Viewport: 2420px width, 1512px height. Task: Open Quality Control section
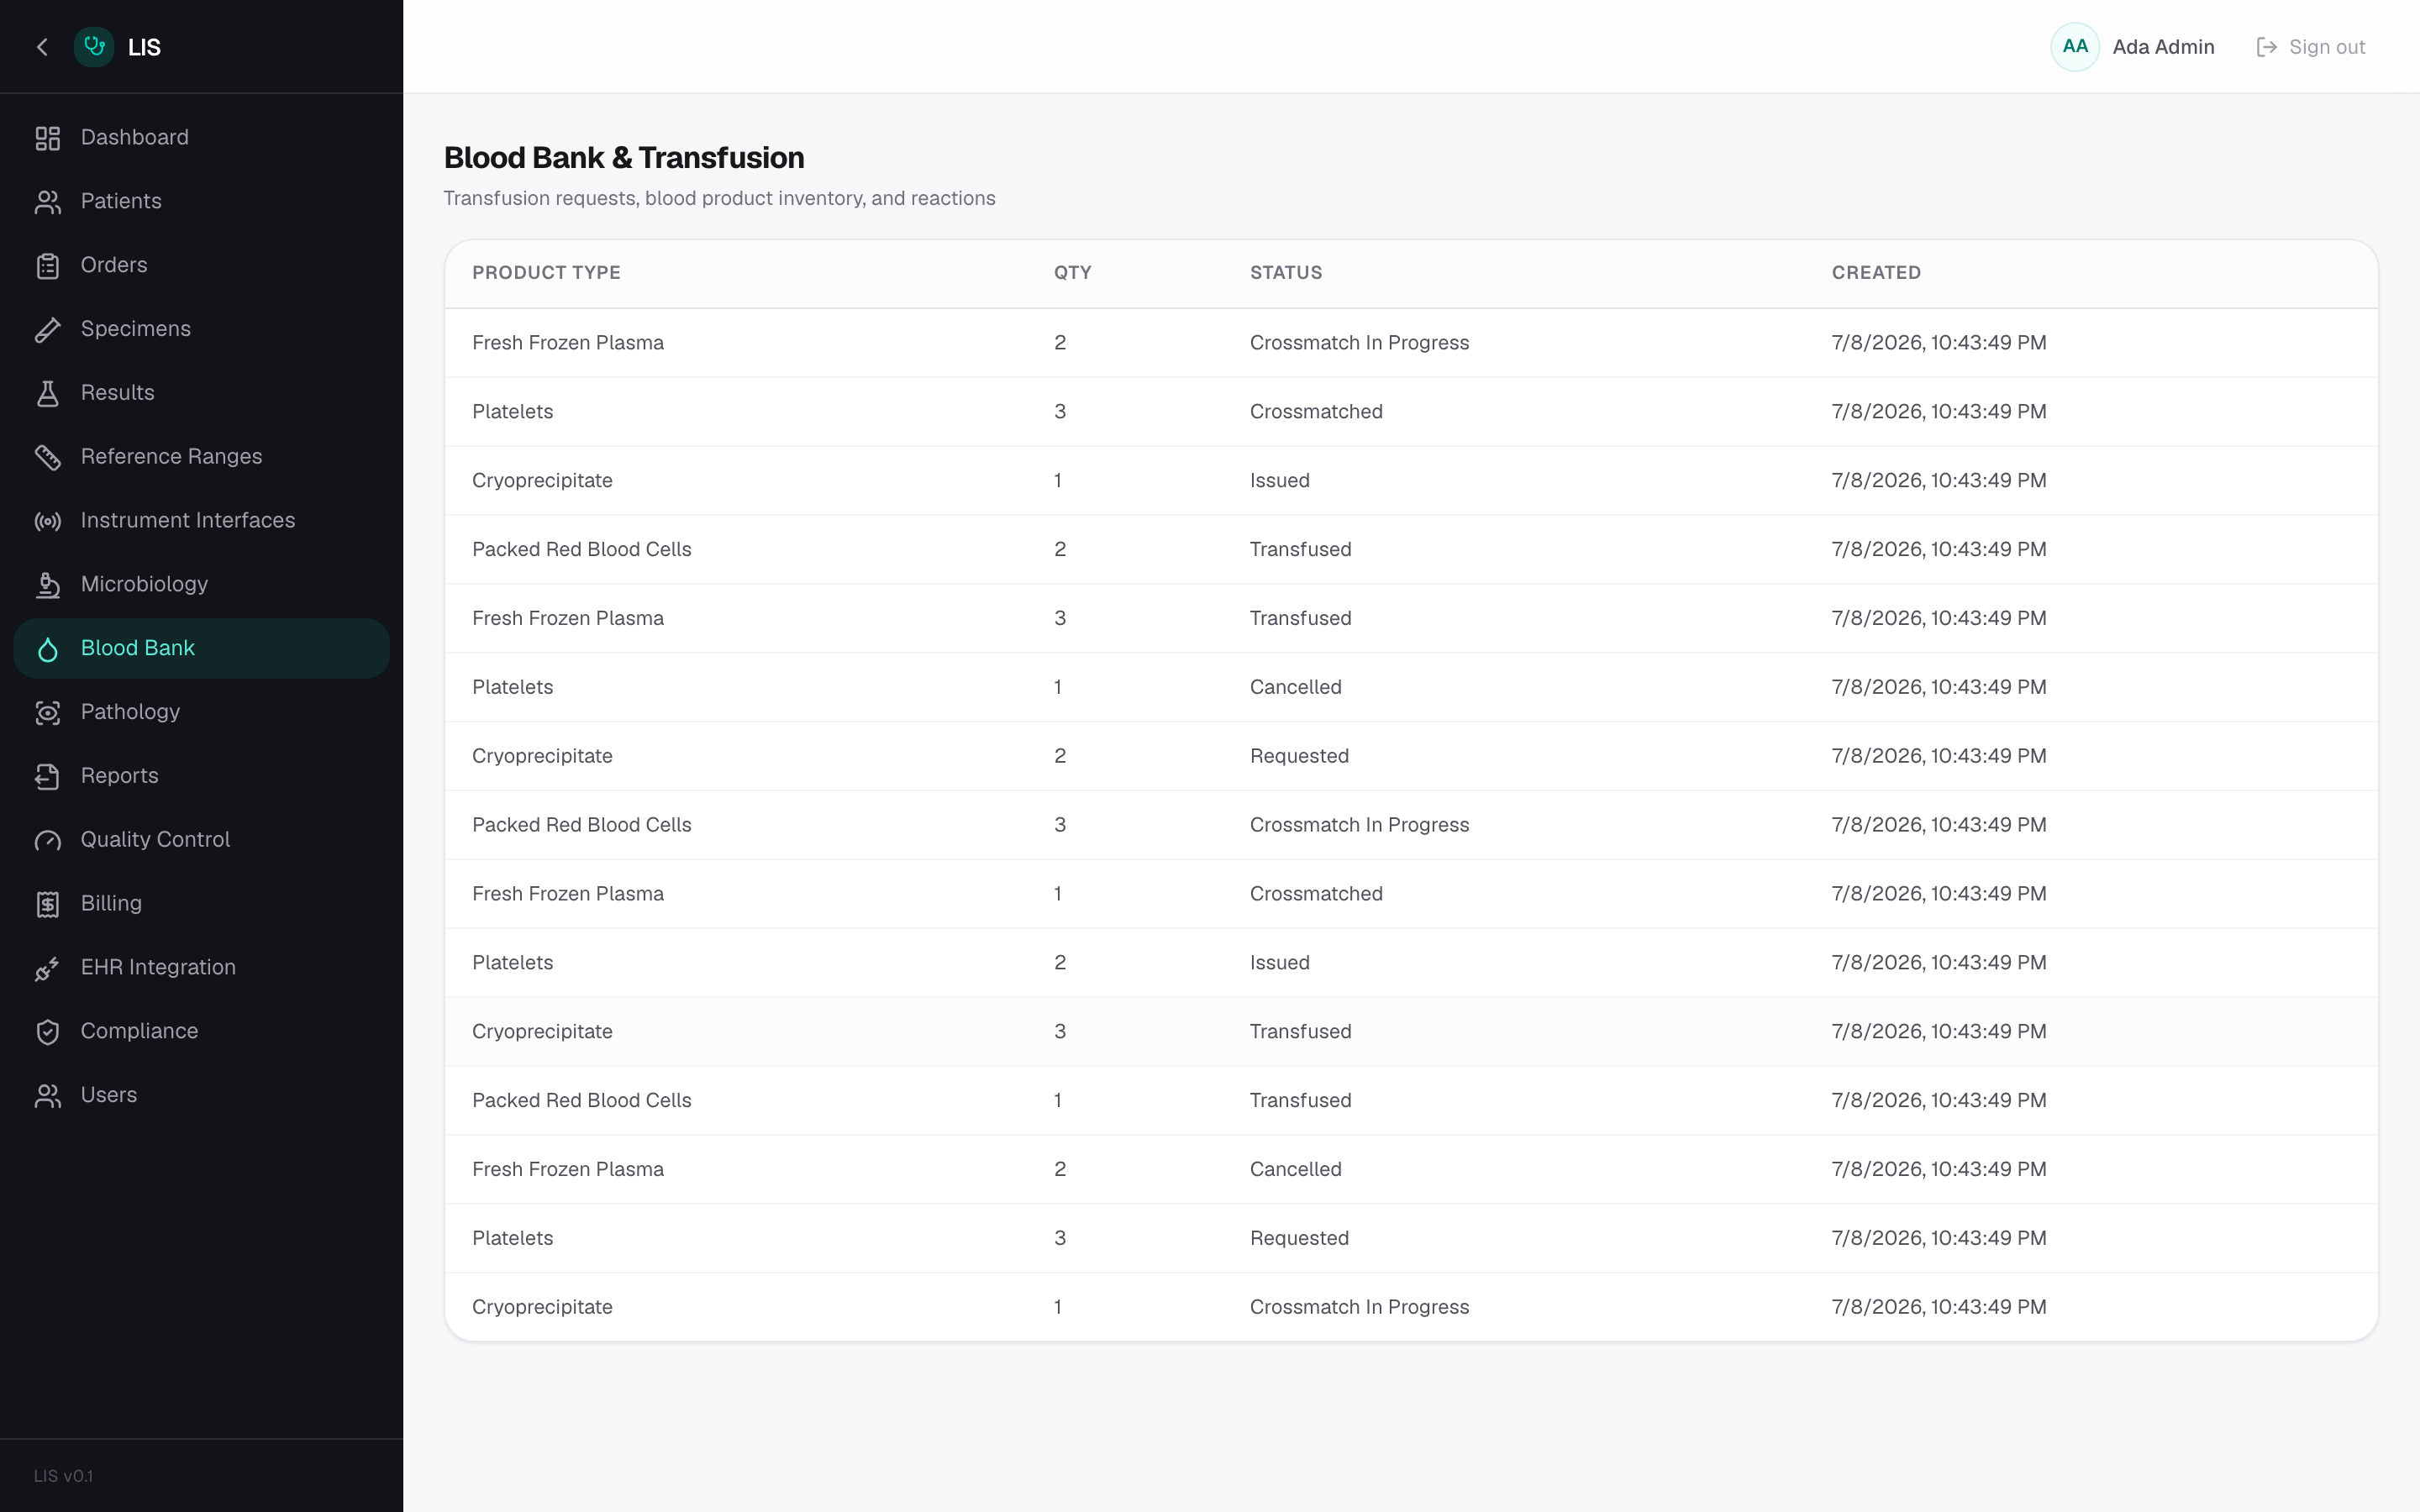click(201, 840)
